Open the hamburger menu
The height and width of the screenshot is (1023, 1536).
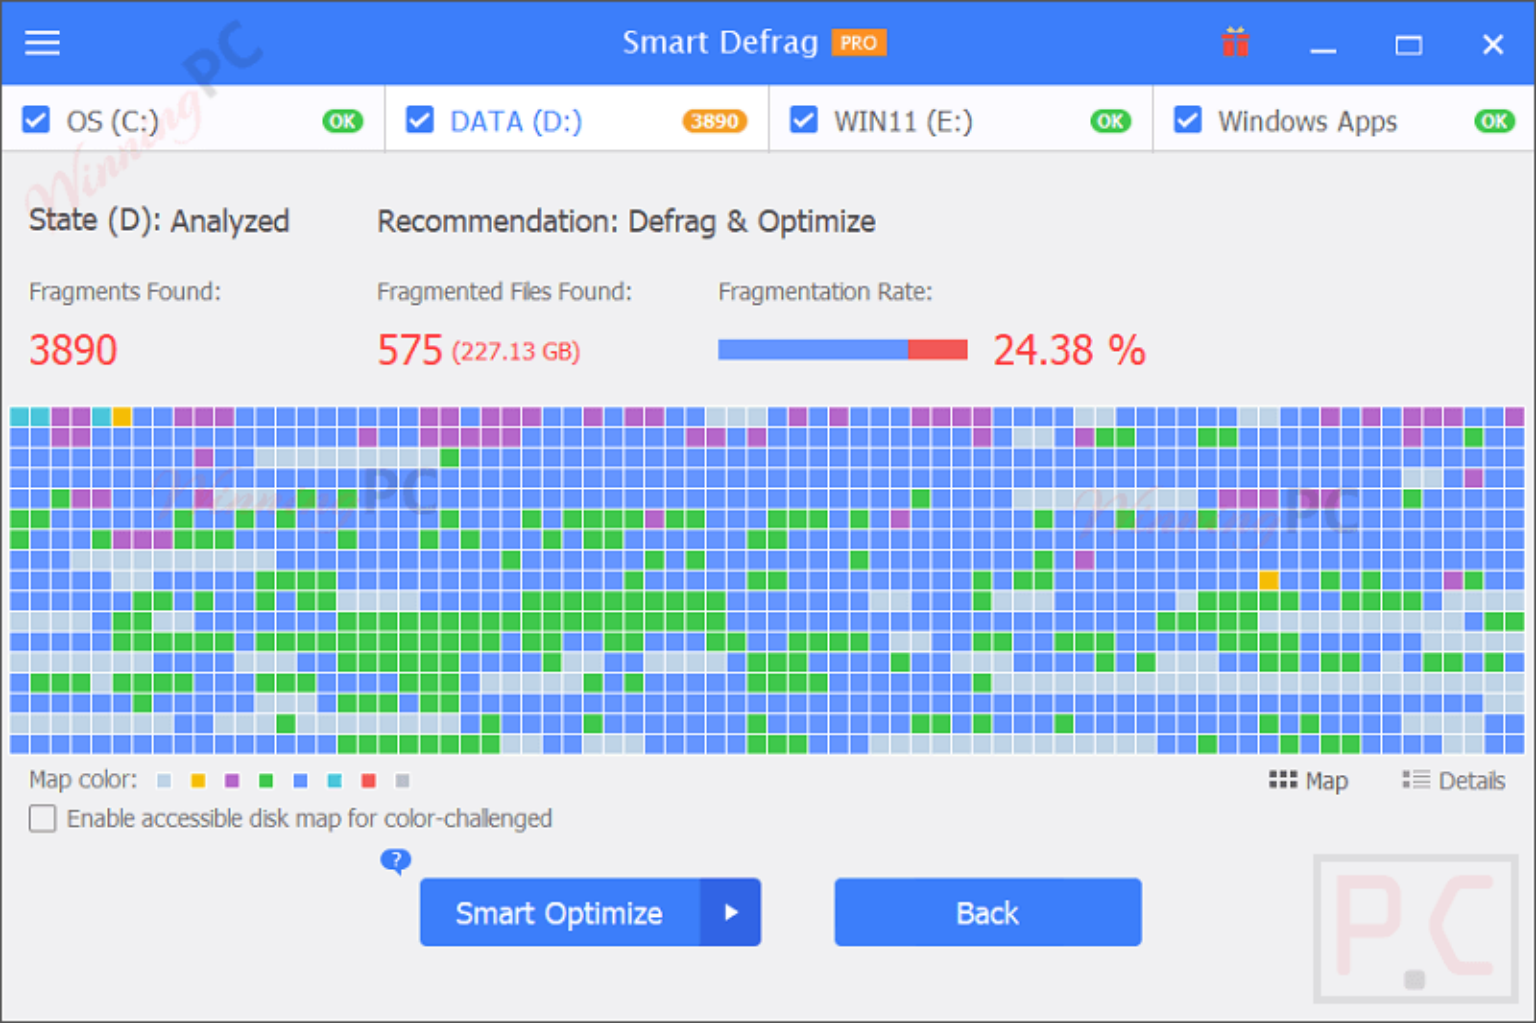pos(41,43)
